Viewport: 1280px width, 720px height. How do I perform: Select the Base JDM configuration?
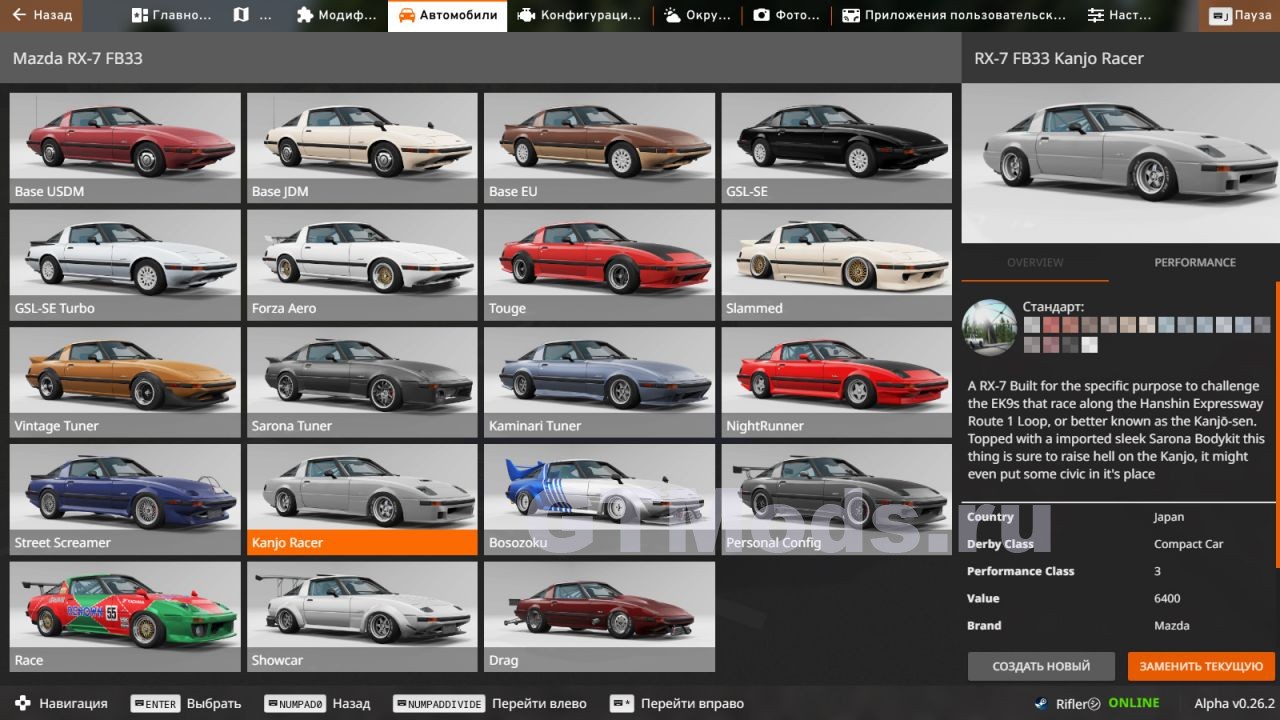tap(362, 148)
